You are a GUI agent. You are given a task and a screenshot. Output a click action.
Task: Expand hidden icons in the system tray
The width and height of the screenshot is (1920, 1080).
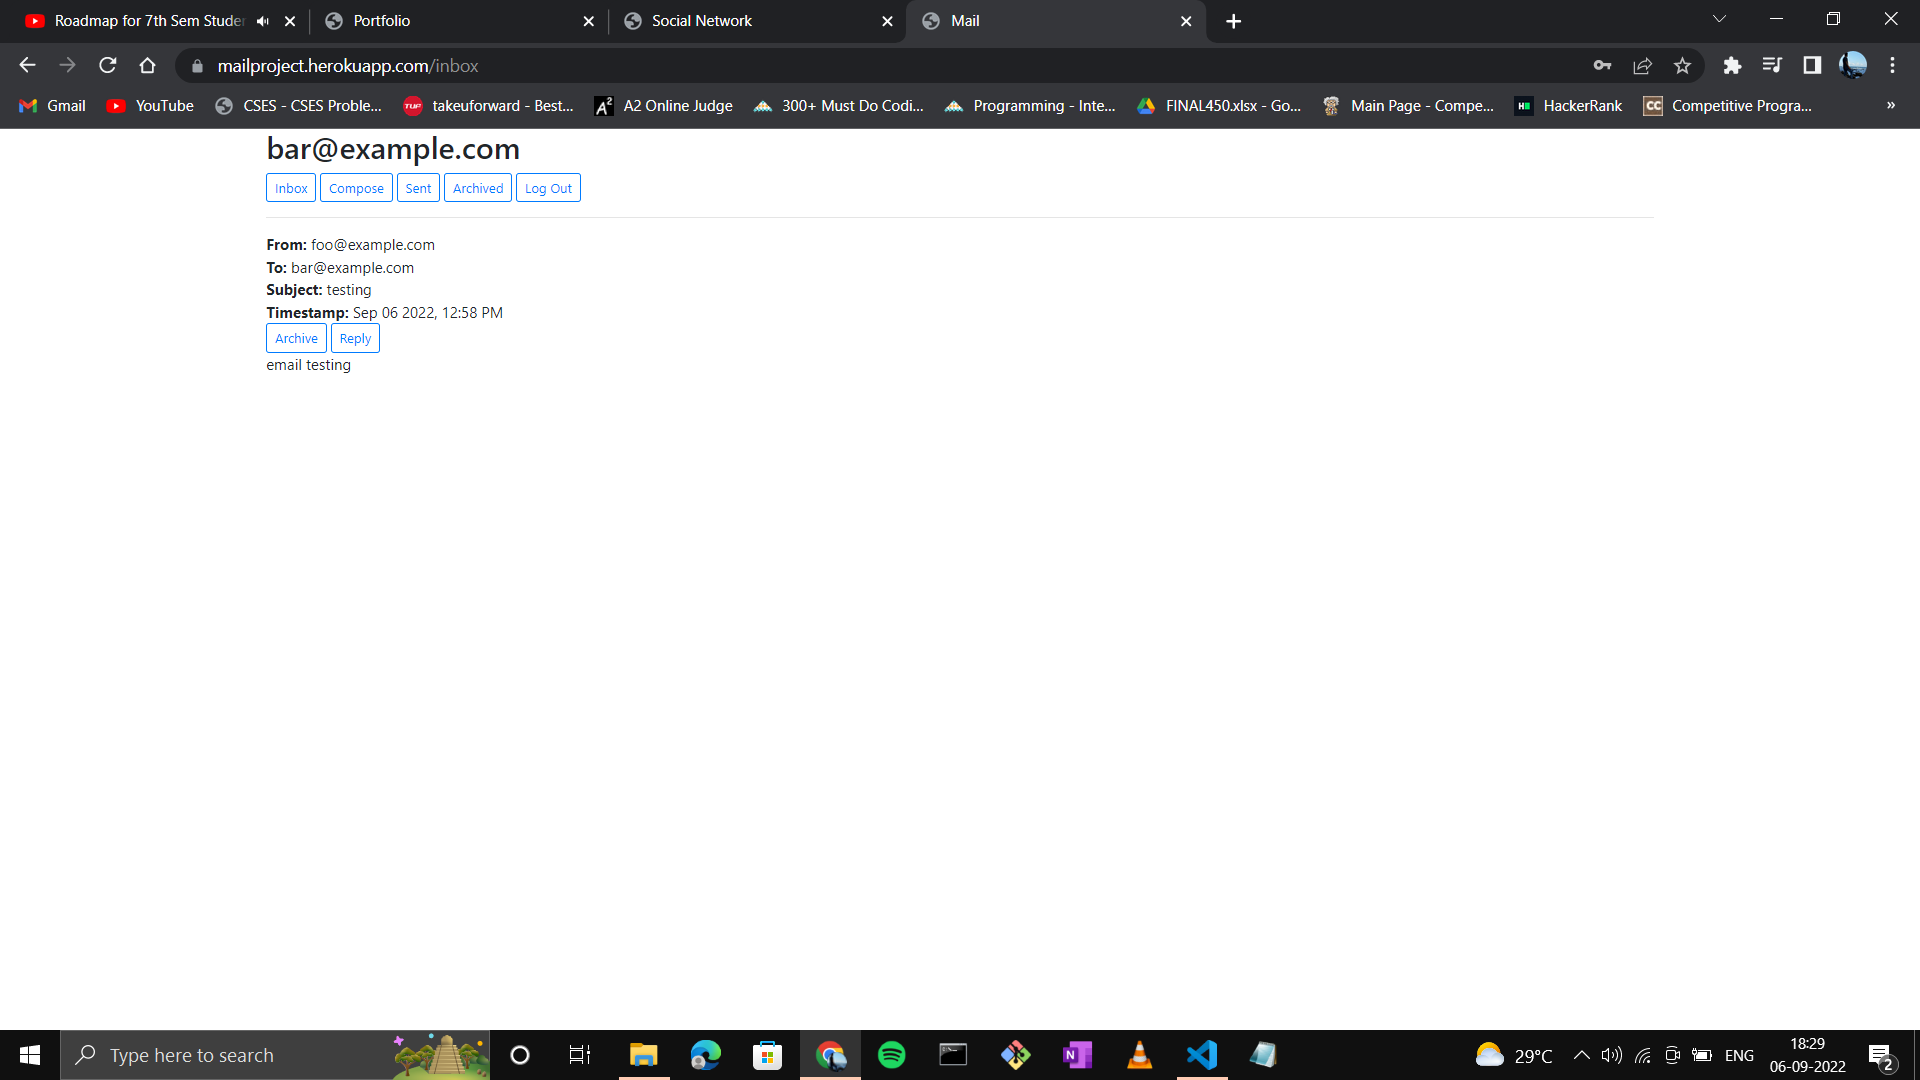click(x=1582, y=1054)
